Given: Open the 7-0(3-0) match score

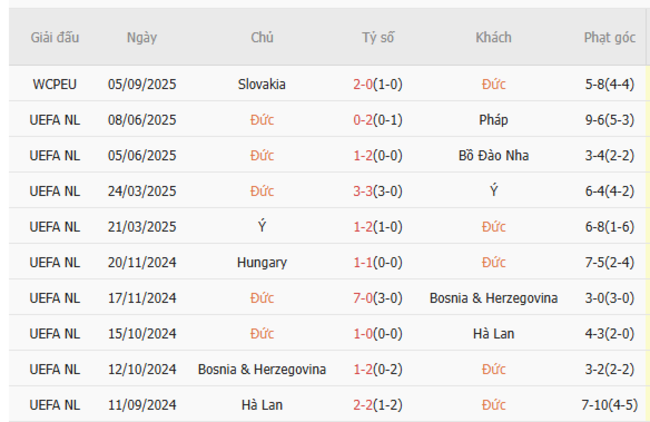Looking at the screenshot, I should (x=378, y=298).
